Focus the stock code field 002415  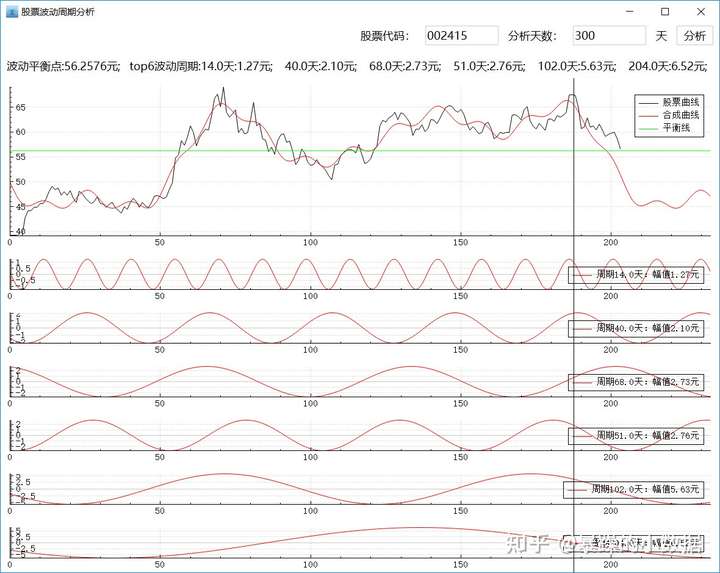(461, 35)
